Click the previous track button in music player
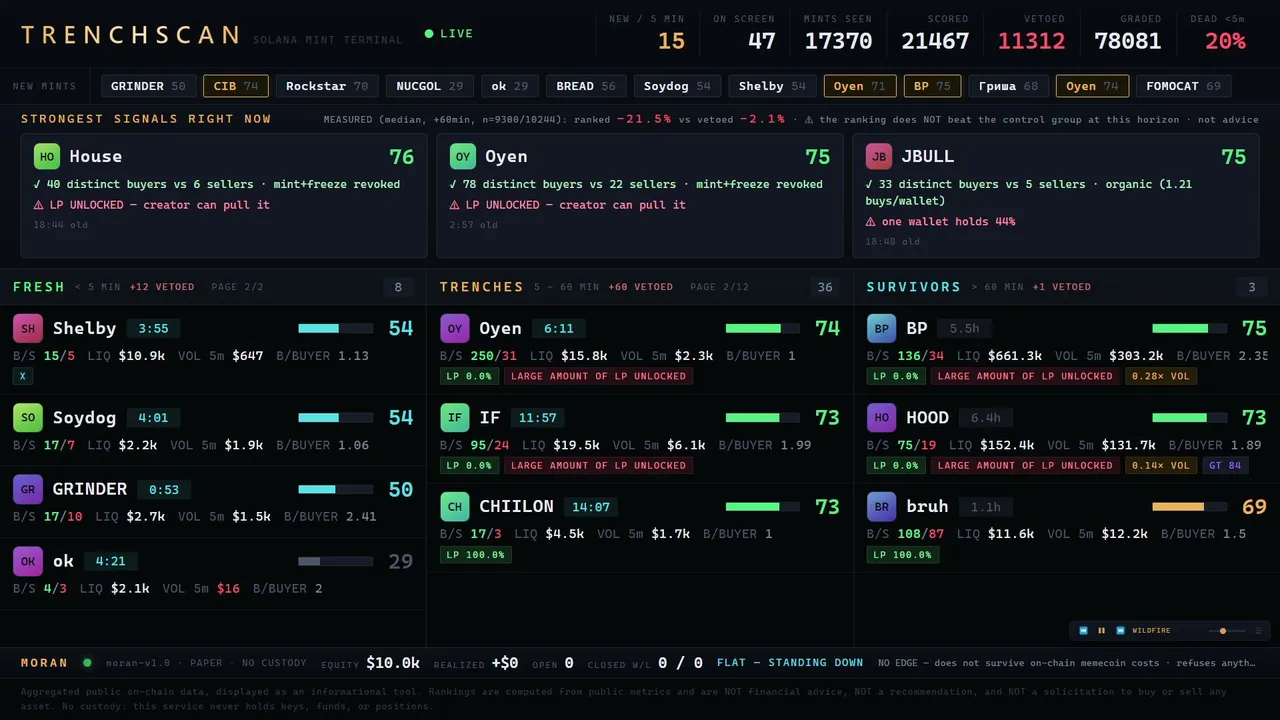Viewport: 1280px width, 720px height. [x=1083, y=631]
